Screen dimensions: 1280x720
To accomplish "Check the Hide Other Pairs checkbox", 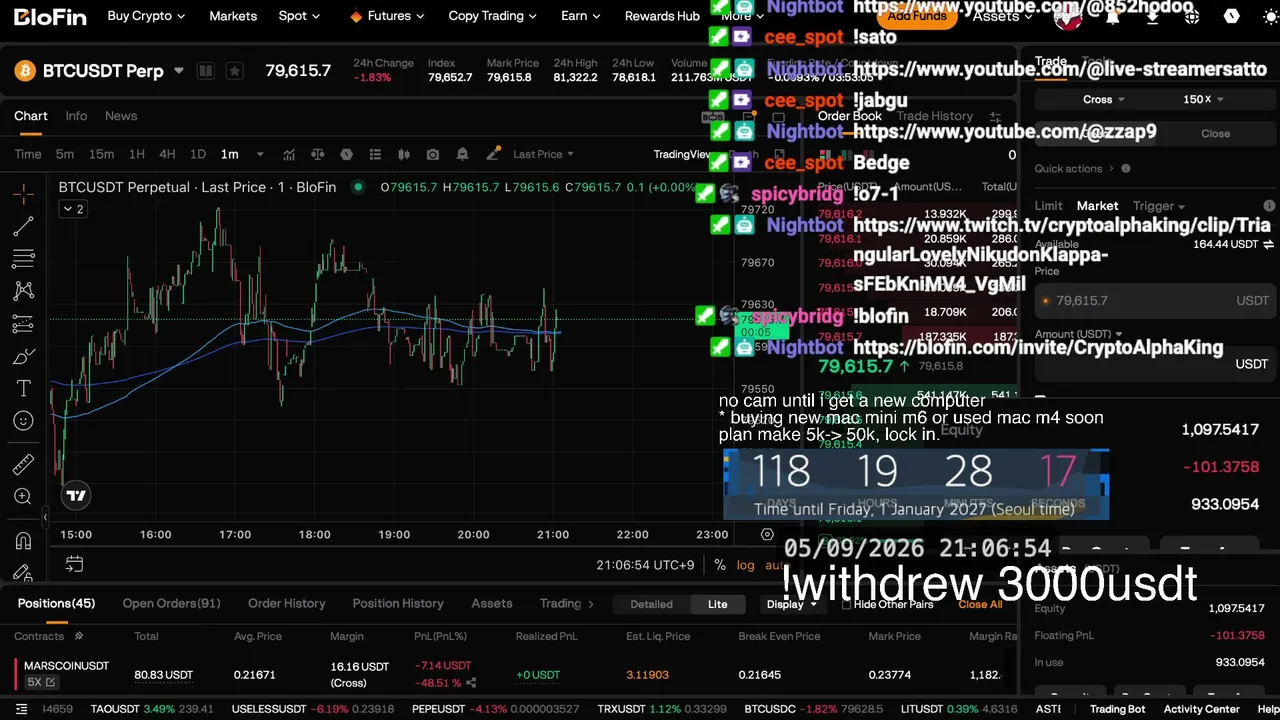I will point(846,604).
